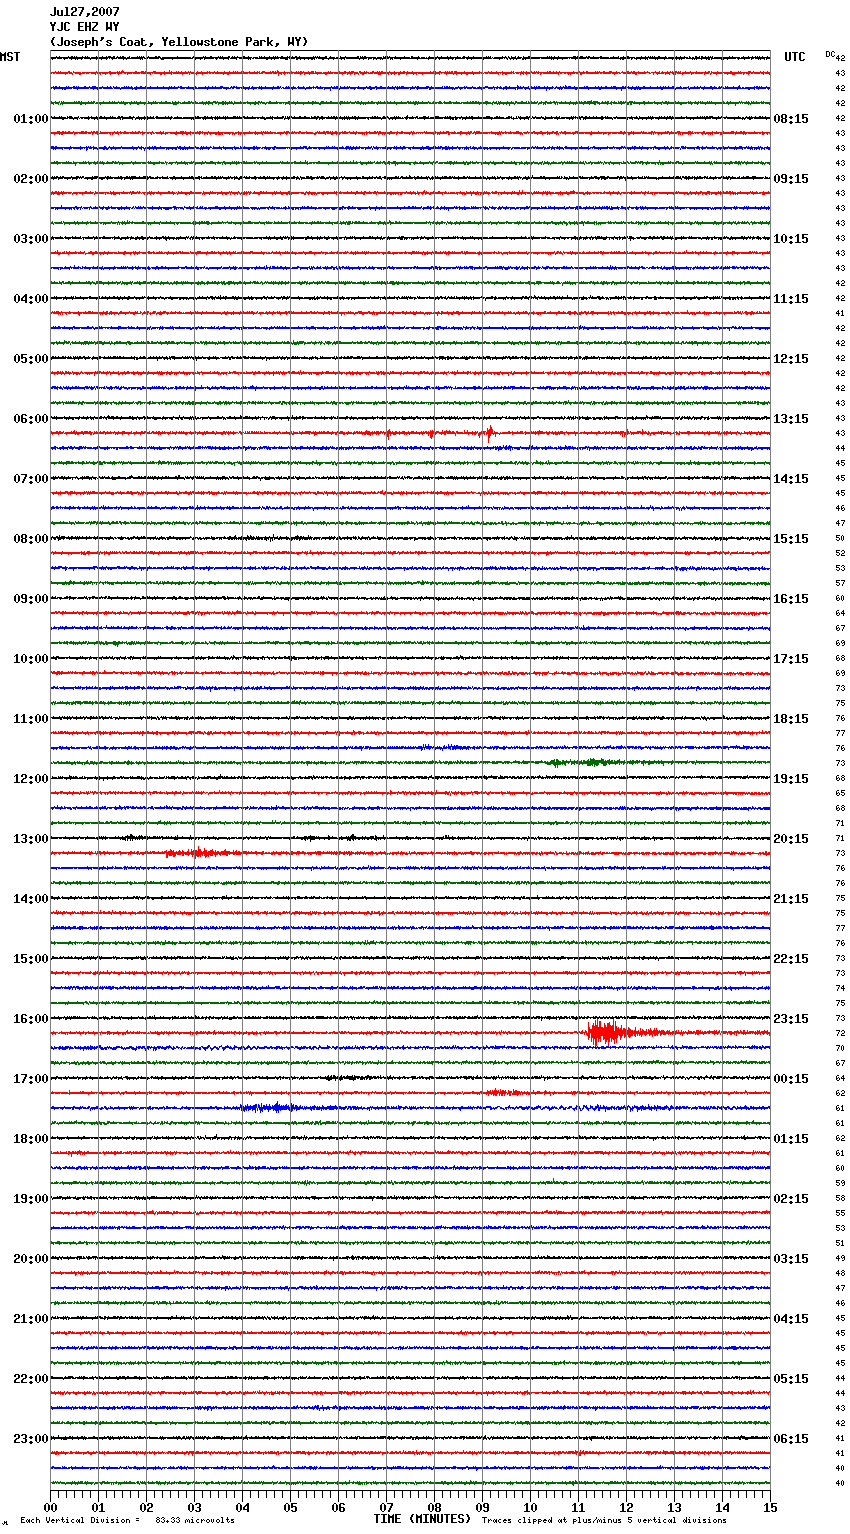Click the 12 minute axis tick label
The width and height of the screenshot is (850, 1534).
pos(626,1508)
